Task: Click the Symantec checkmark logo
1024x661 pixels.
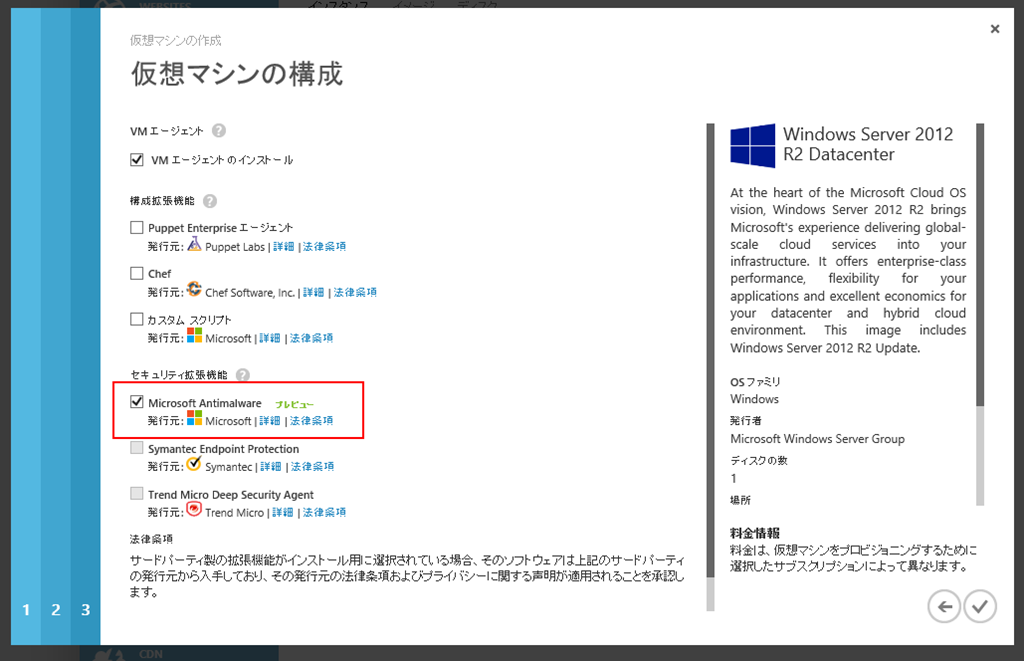Action: click(194, 464)
